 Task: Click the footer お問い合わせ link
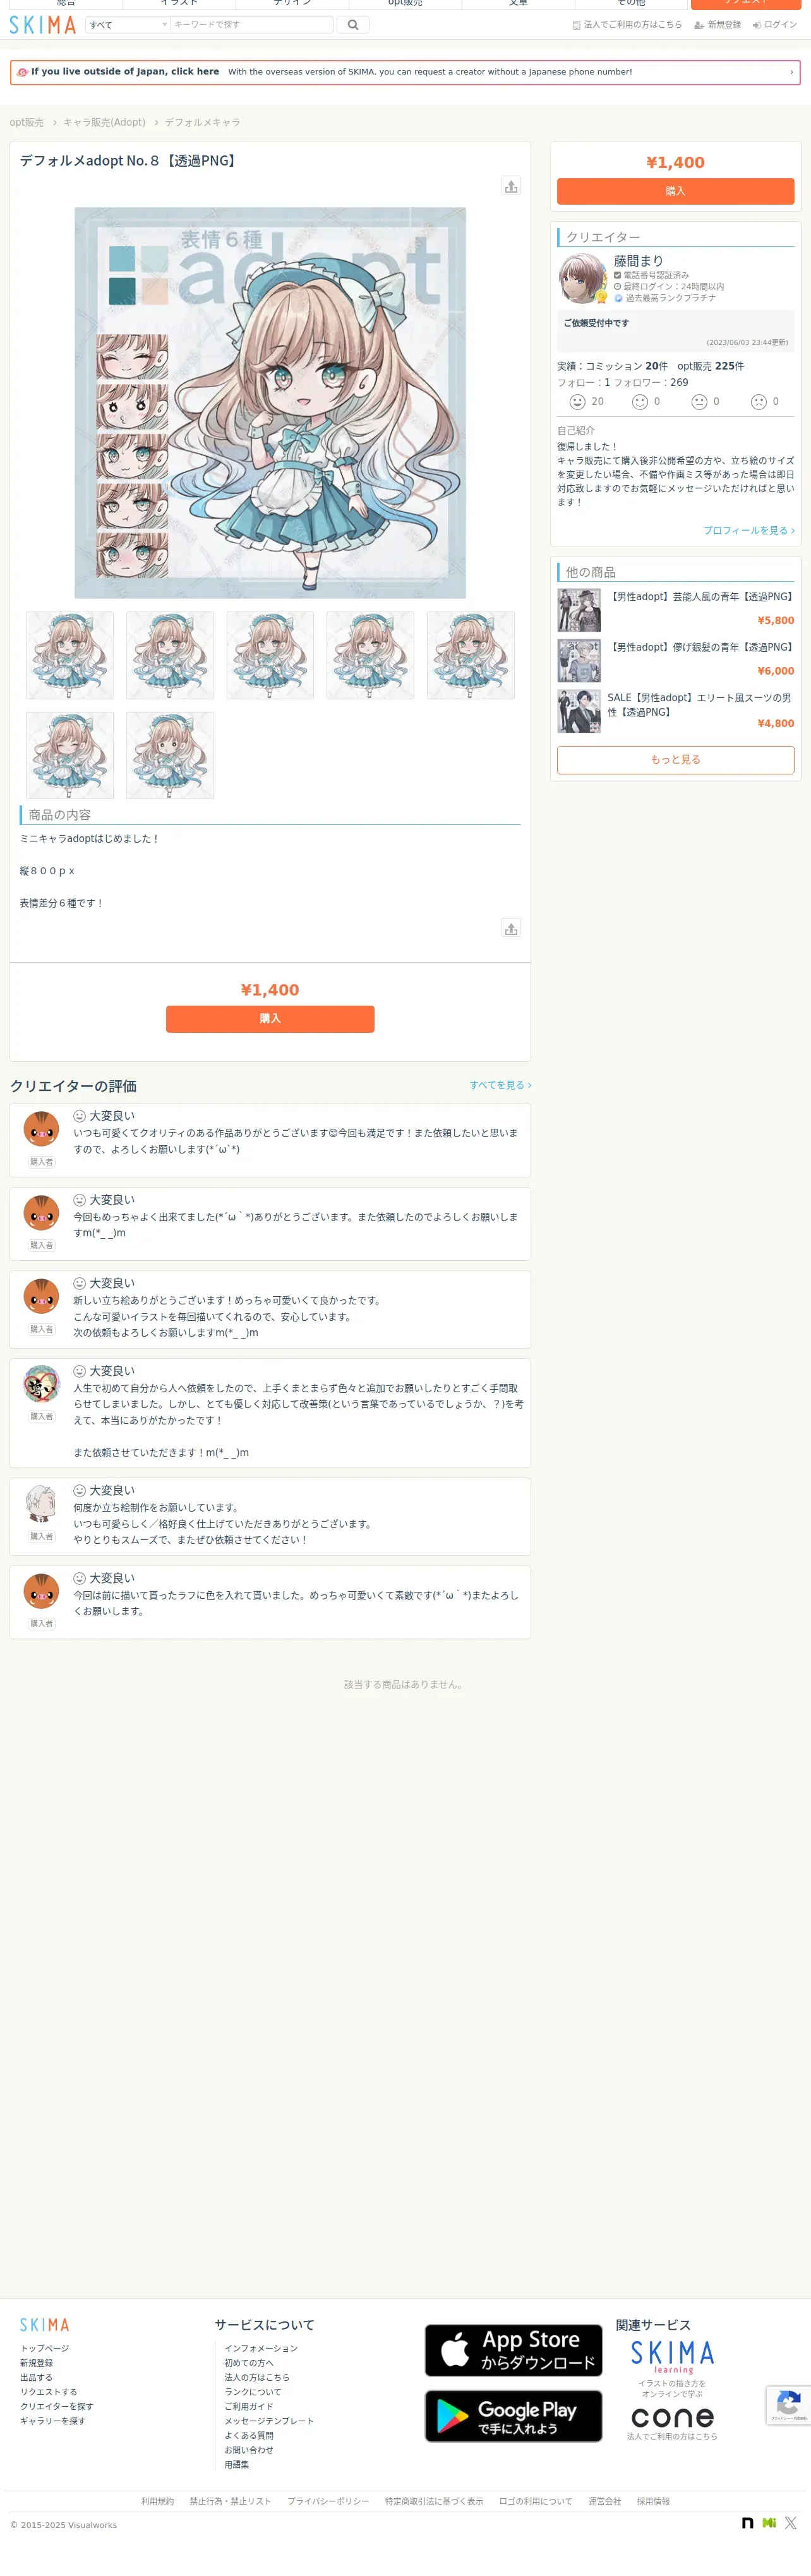pos(249,2451)
